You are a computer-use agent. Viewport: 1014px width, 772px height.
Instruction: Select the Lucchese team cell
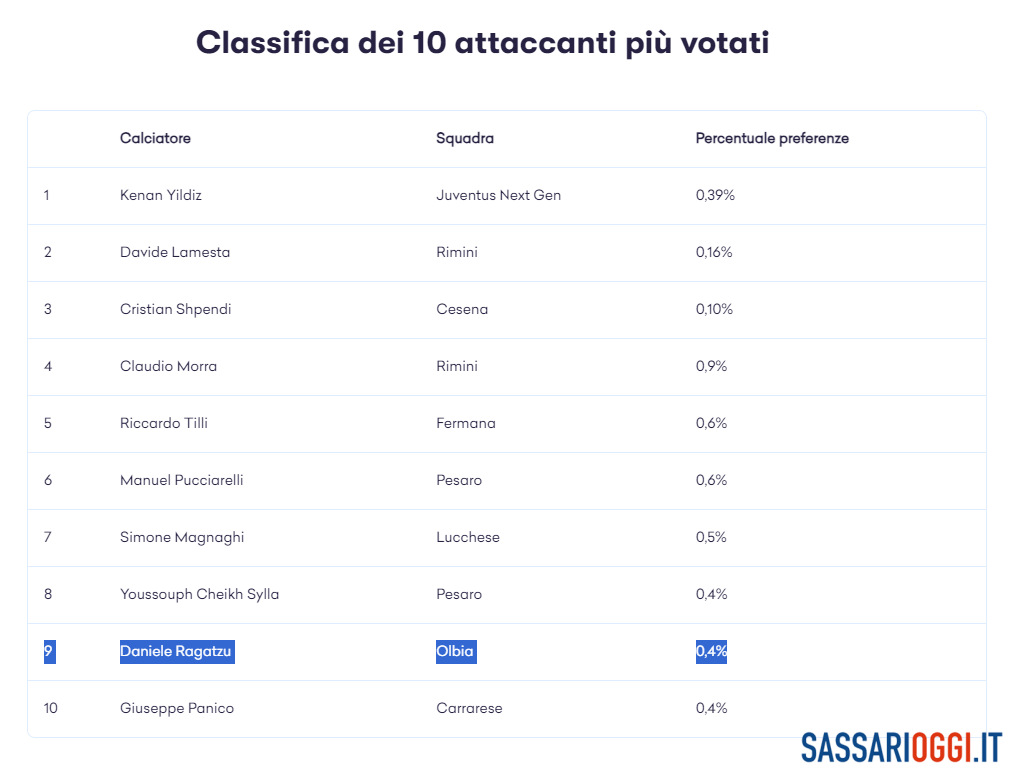coord(468,537)
